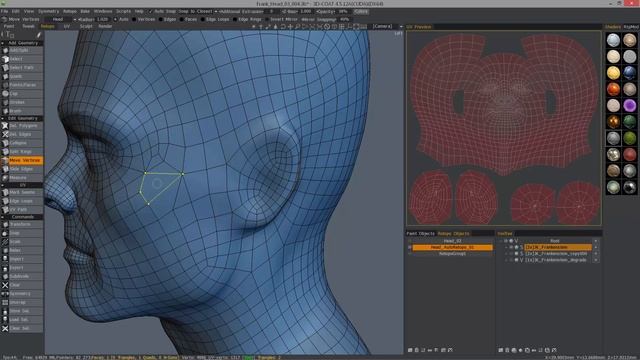Collapse the Commands section
The width and height of the screenshot is (640, 360).
click(2, 217)
